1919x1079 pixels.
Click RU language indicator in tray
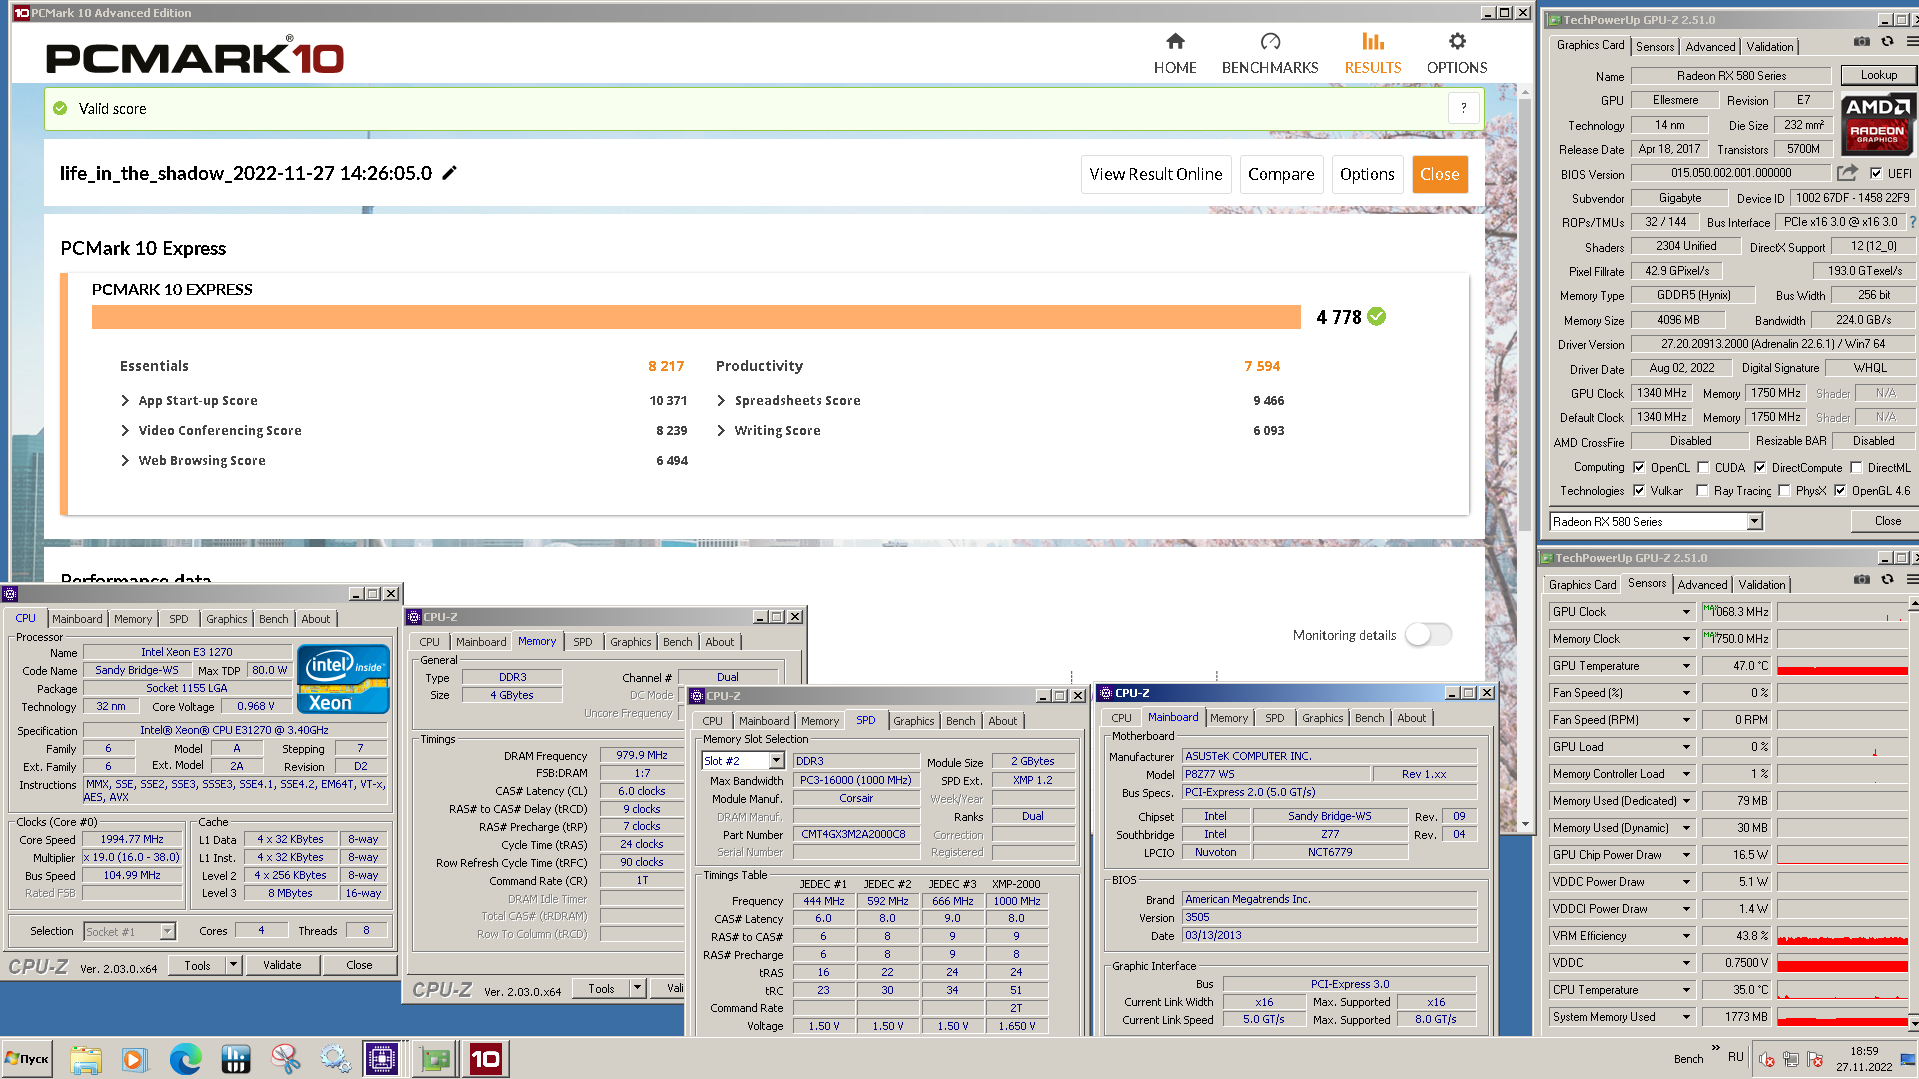tap(1736, 1057)
